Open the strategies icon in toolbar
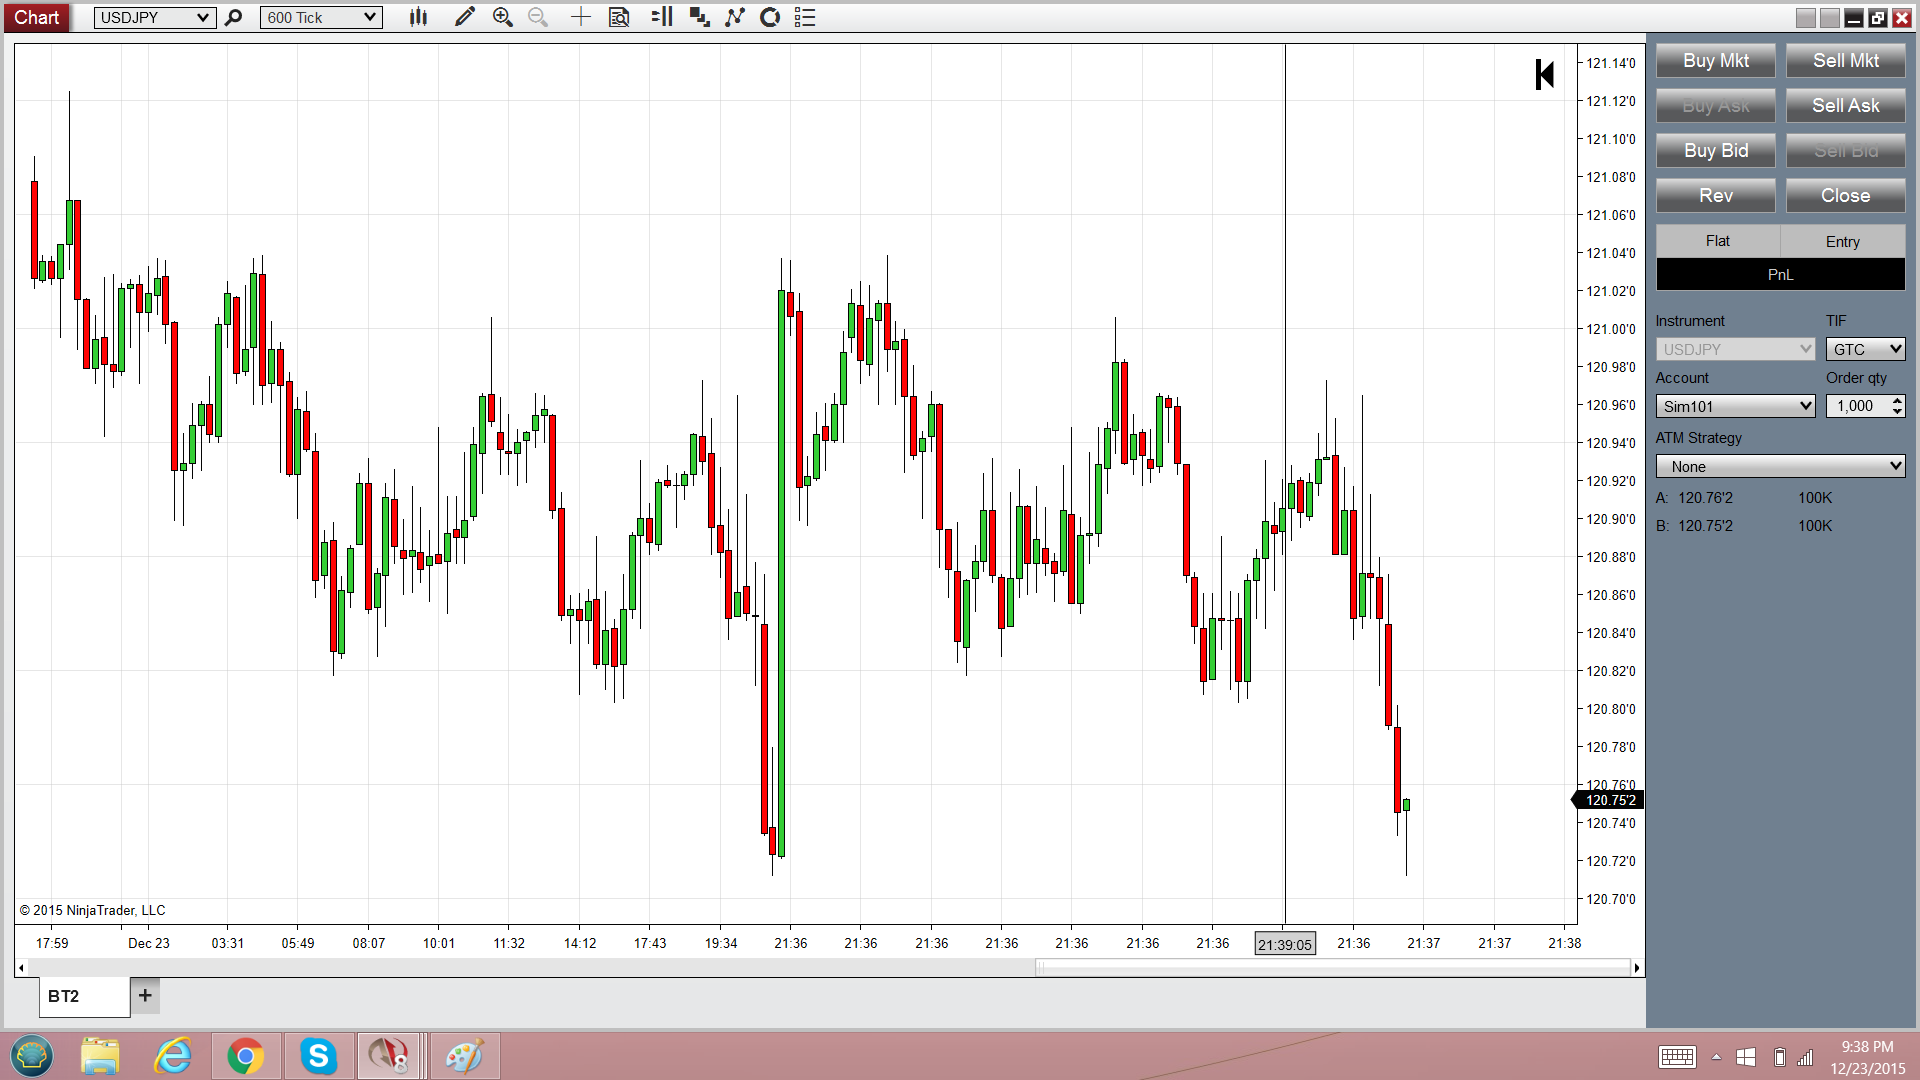This screenshot has height=1080, width=1920. [770, 17]
